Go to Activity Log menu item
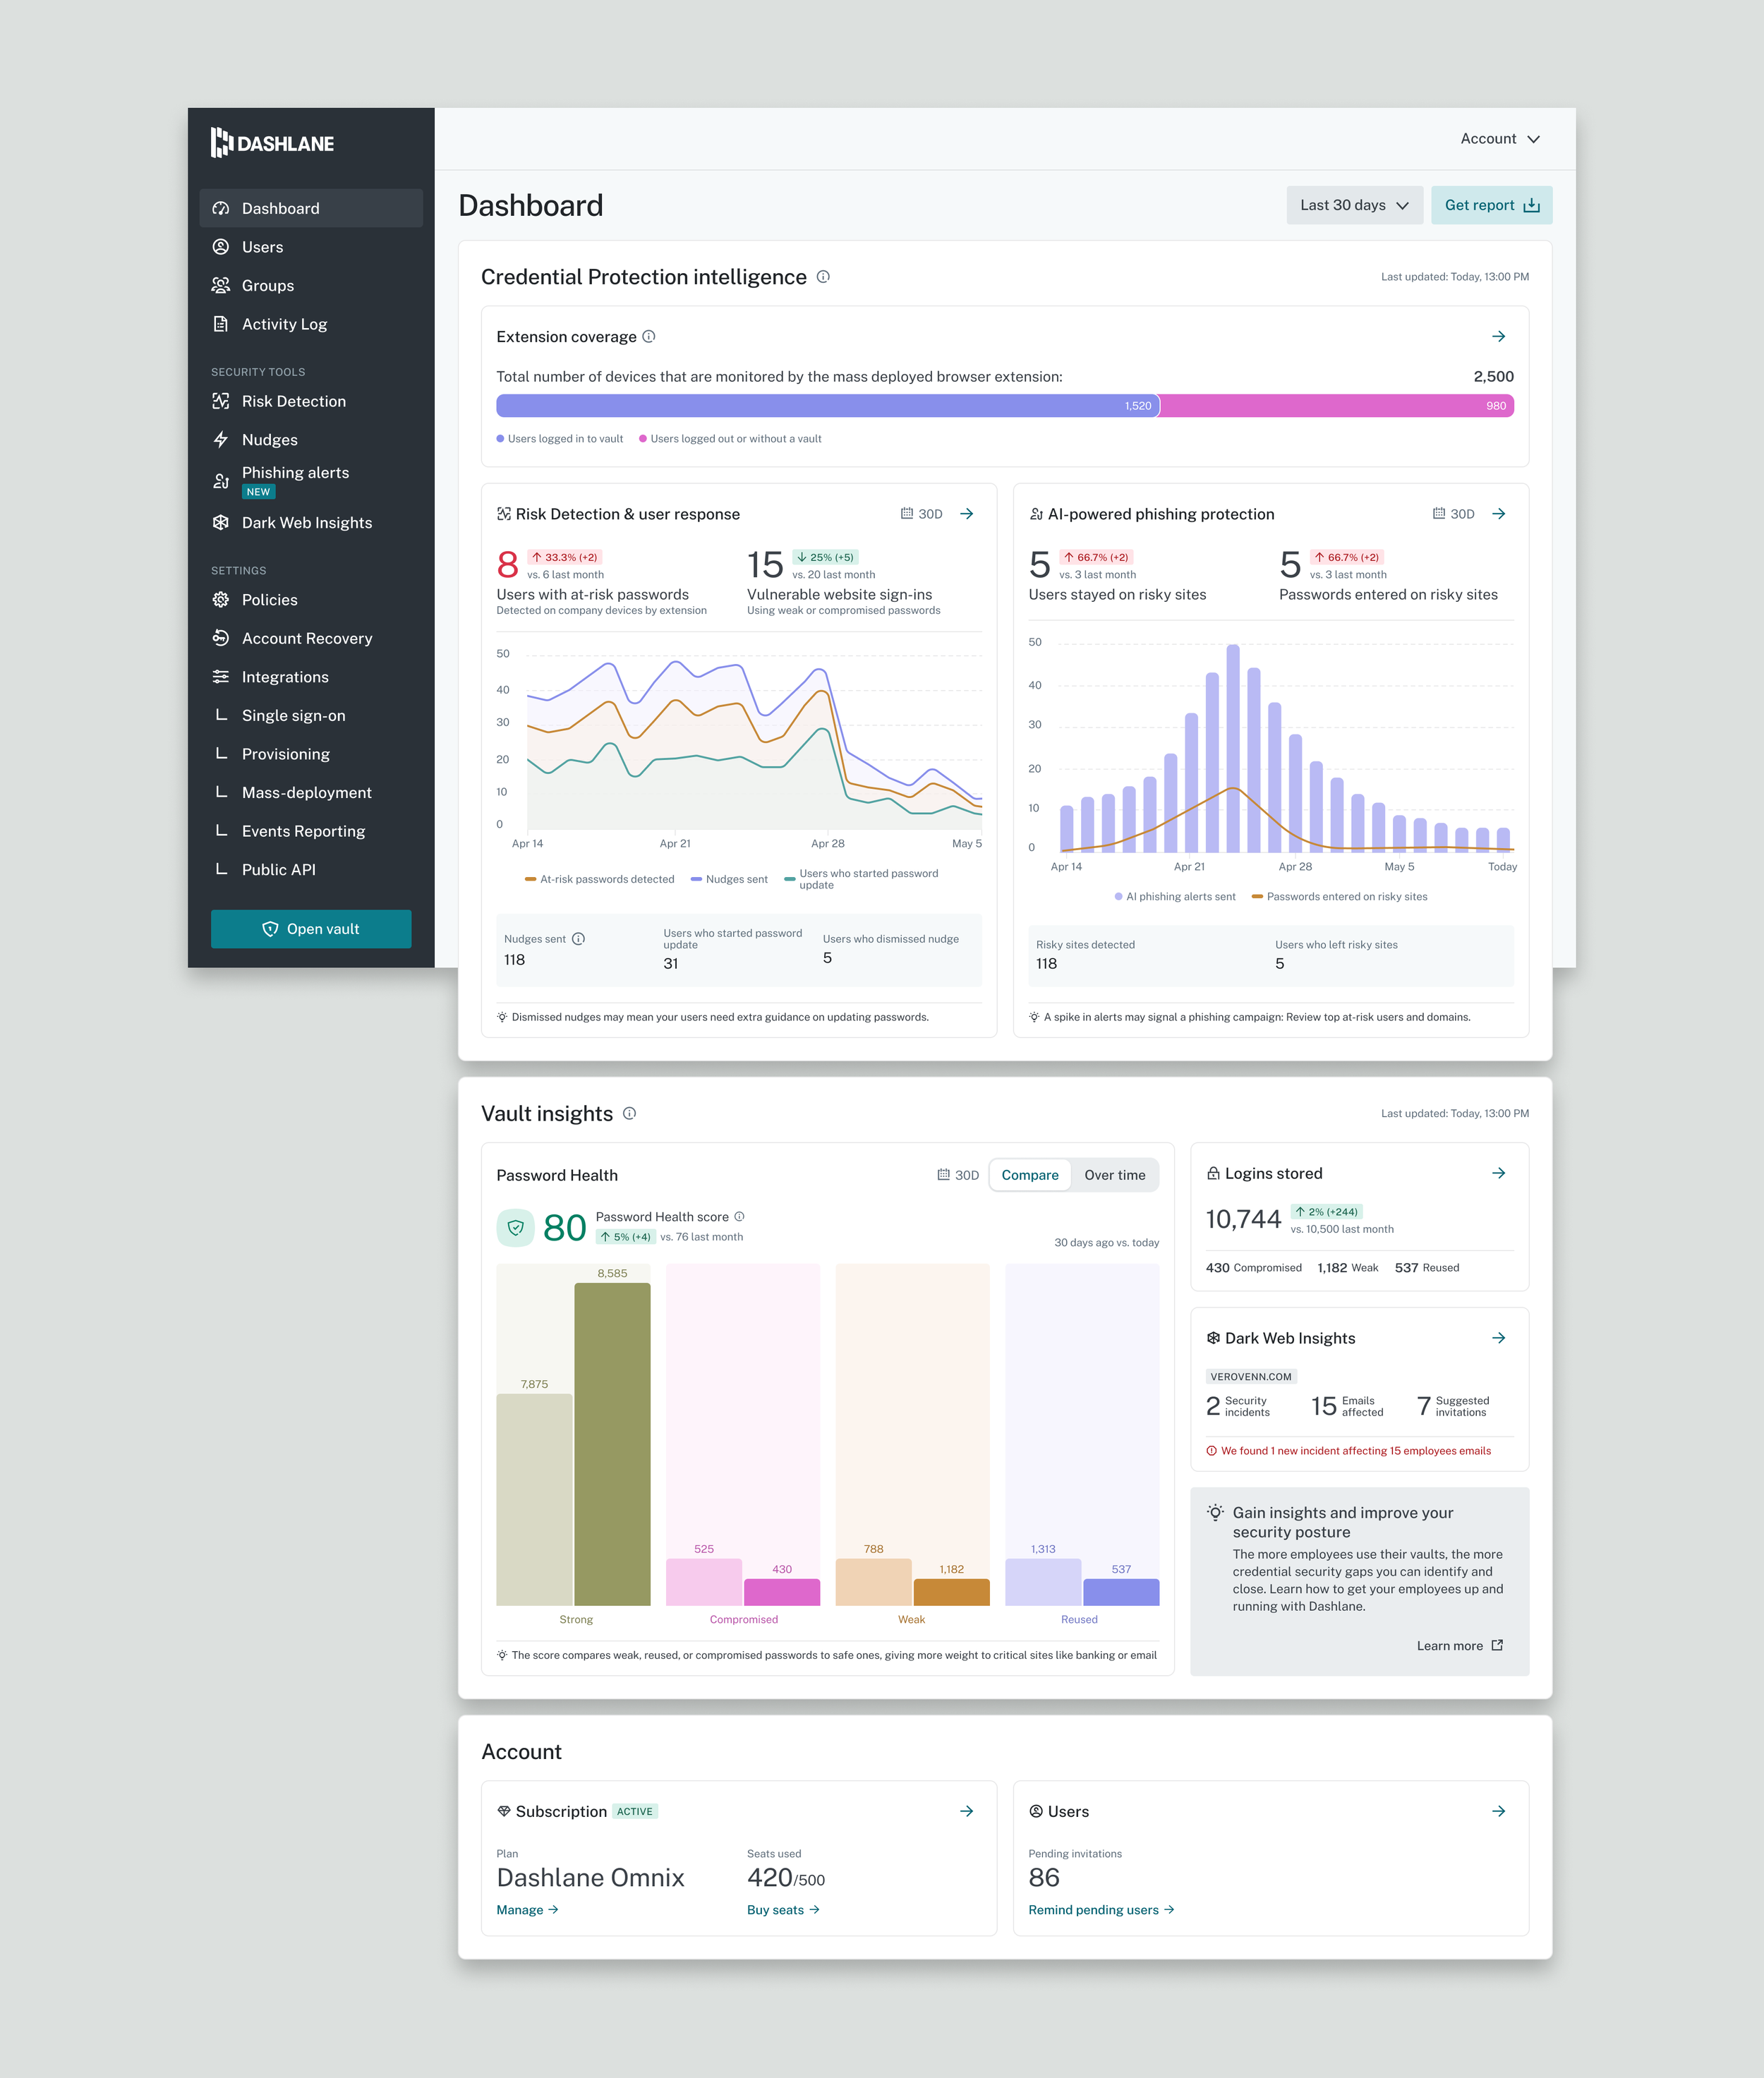The image size is (1764, 2078). coord(284,324)
